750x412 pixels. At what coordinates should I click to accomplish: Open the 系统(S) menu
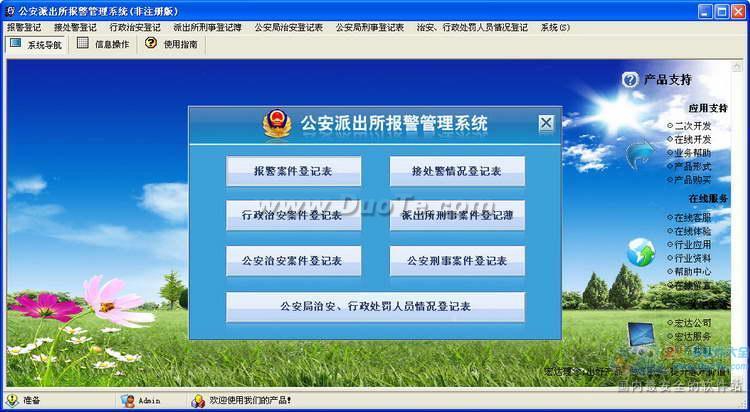[556, 27]
